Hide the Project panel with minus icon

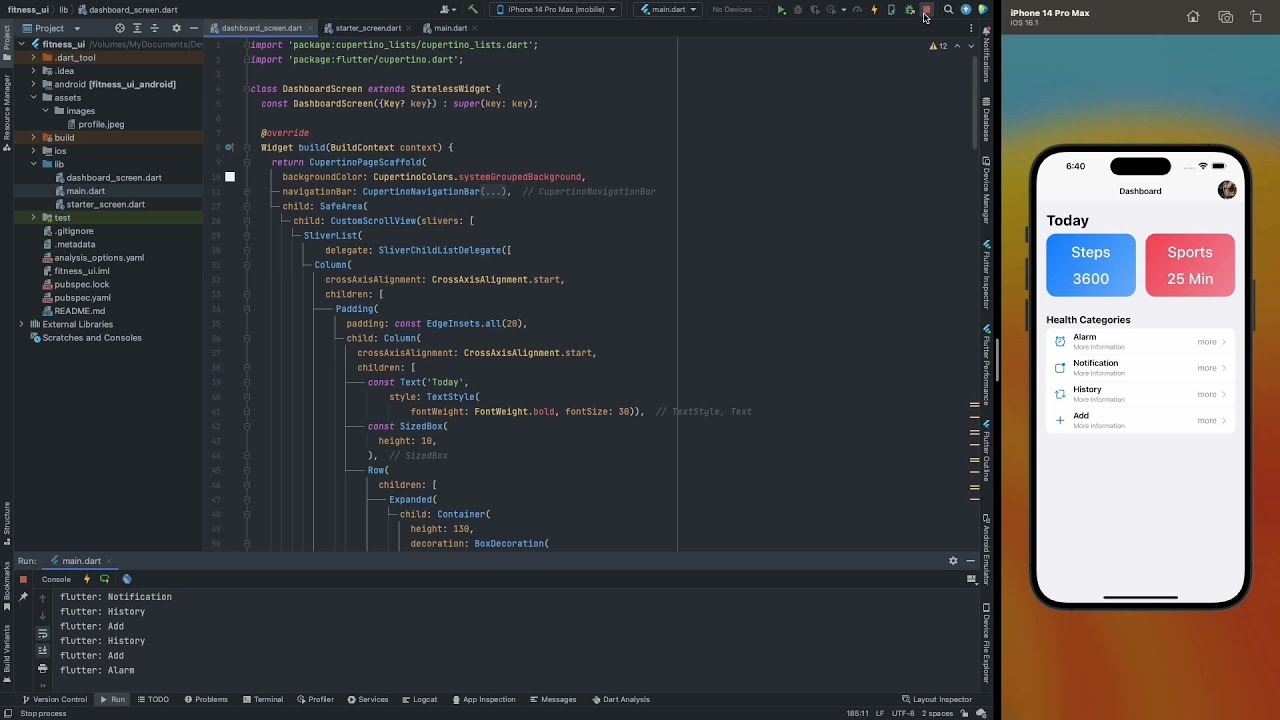pos(193,28)
